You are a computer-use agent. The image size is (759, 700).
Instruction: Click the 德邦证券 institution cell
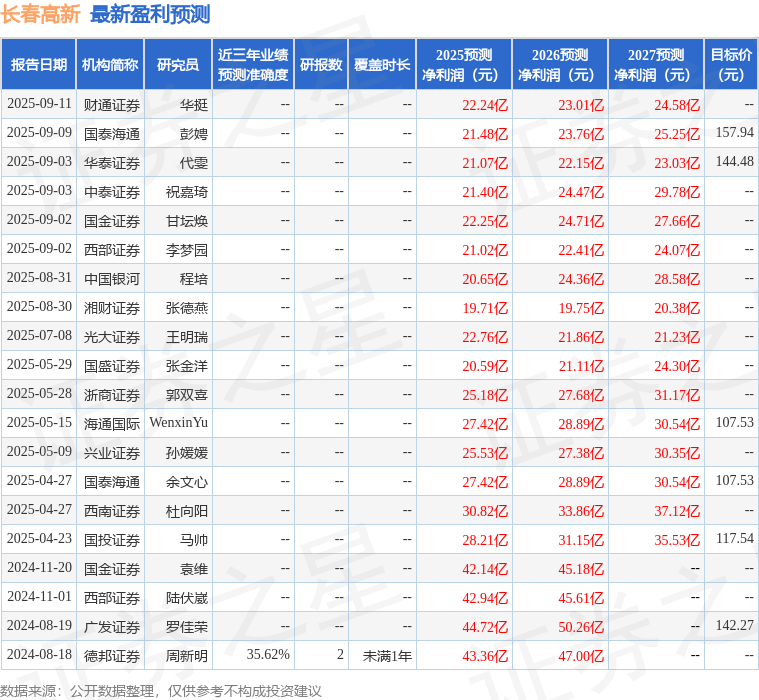click(x=112, y=656)
